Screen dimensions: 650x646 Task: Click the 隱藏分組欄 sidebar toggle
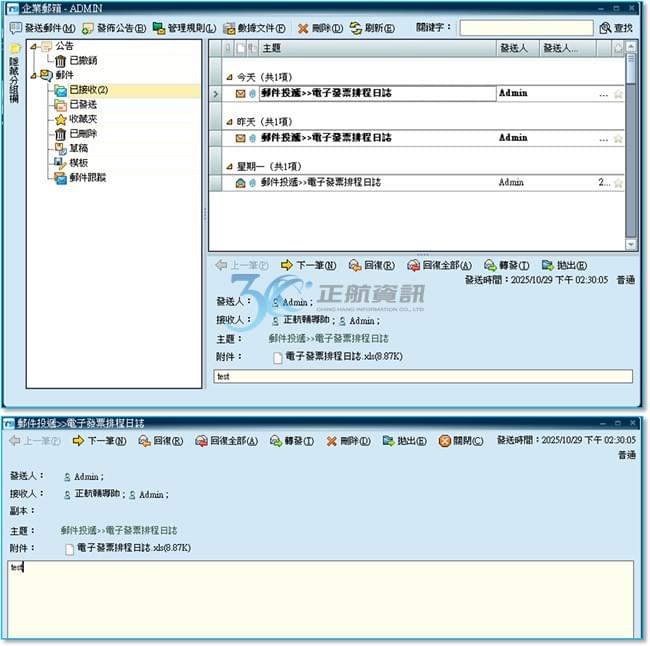(x=14, y=74)
